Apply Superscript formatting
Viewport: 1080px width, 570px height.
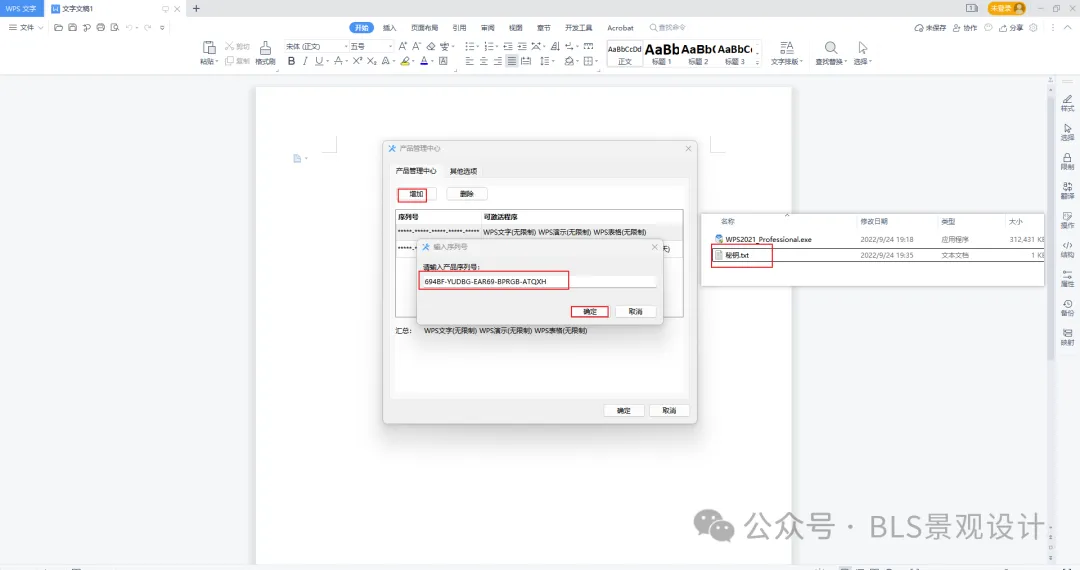357,61
